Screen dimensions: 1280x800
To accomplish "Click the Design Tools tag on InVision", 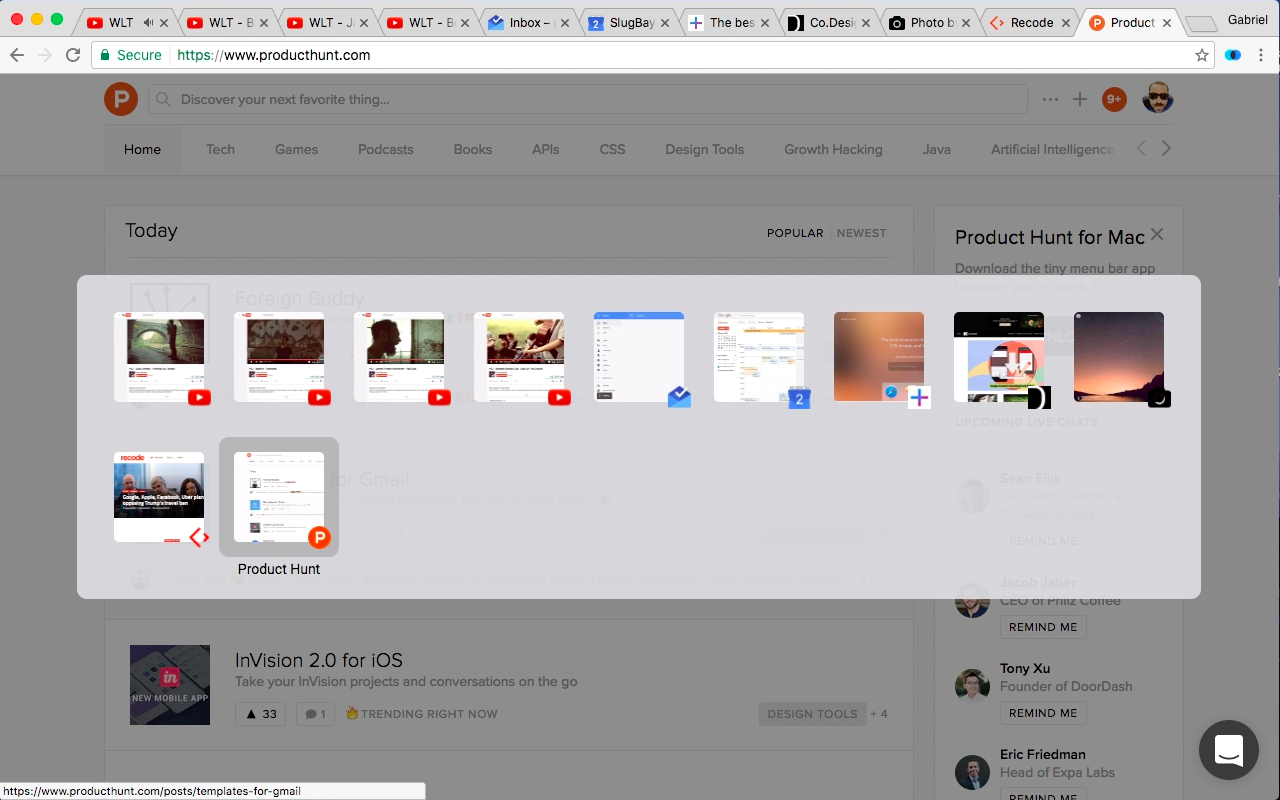I will 812,714.
